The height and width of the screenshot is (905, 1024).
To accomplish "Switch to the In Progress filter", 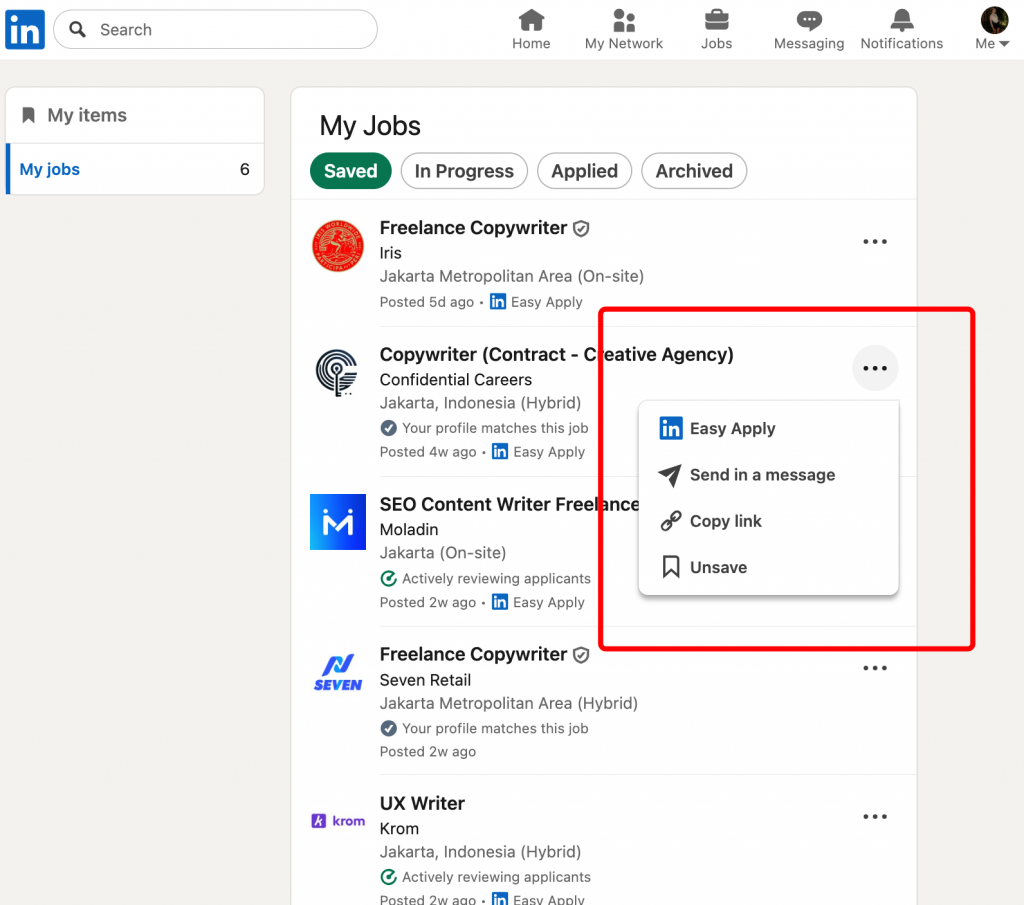I will pyautogui.click(x=464, y=171).
